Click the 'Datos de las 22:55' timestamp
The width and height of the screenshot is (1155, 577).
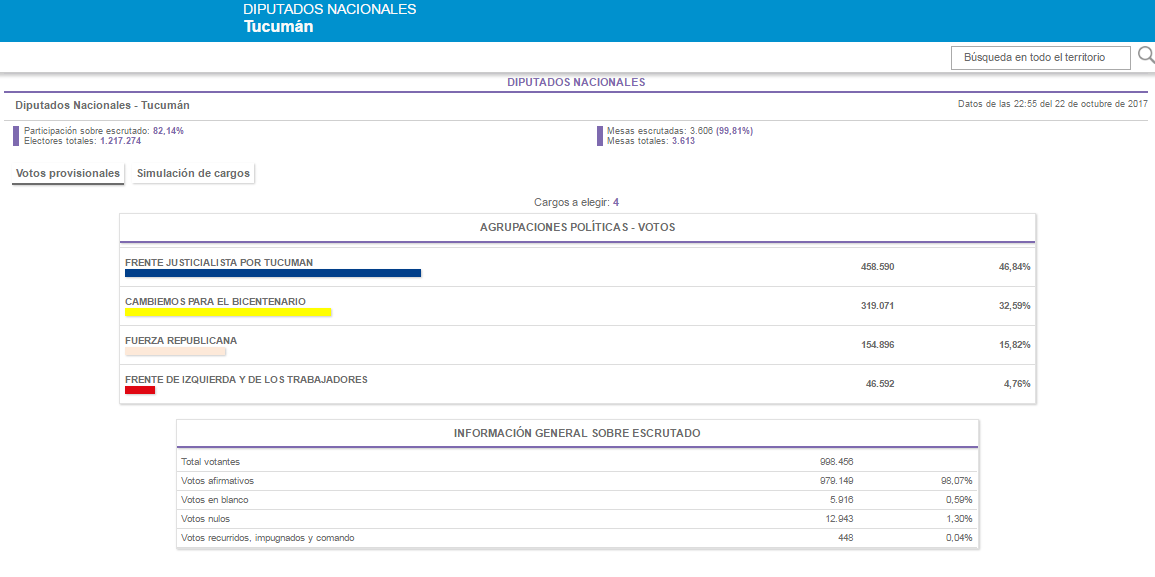pyautogui.click(x=1053, y=104)
